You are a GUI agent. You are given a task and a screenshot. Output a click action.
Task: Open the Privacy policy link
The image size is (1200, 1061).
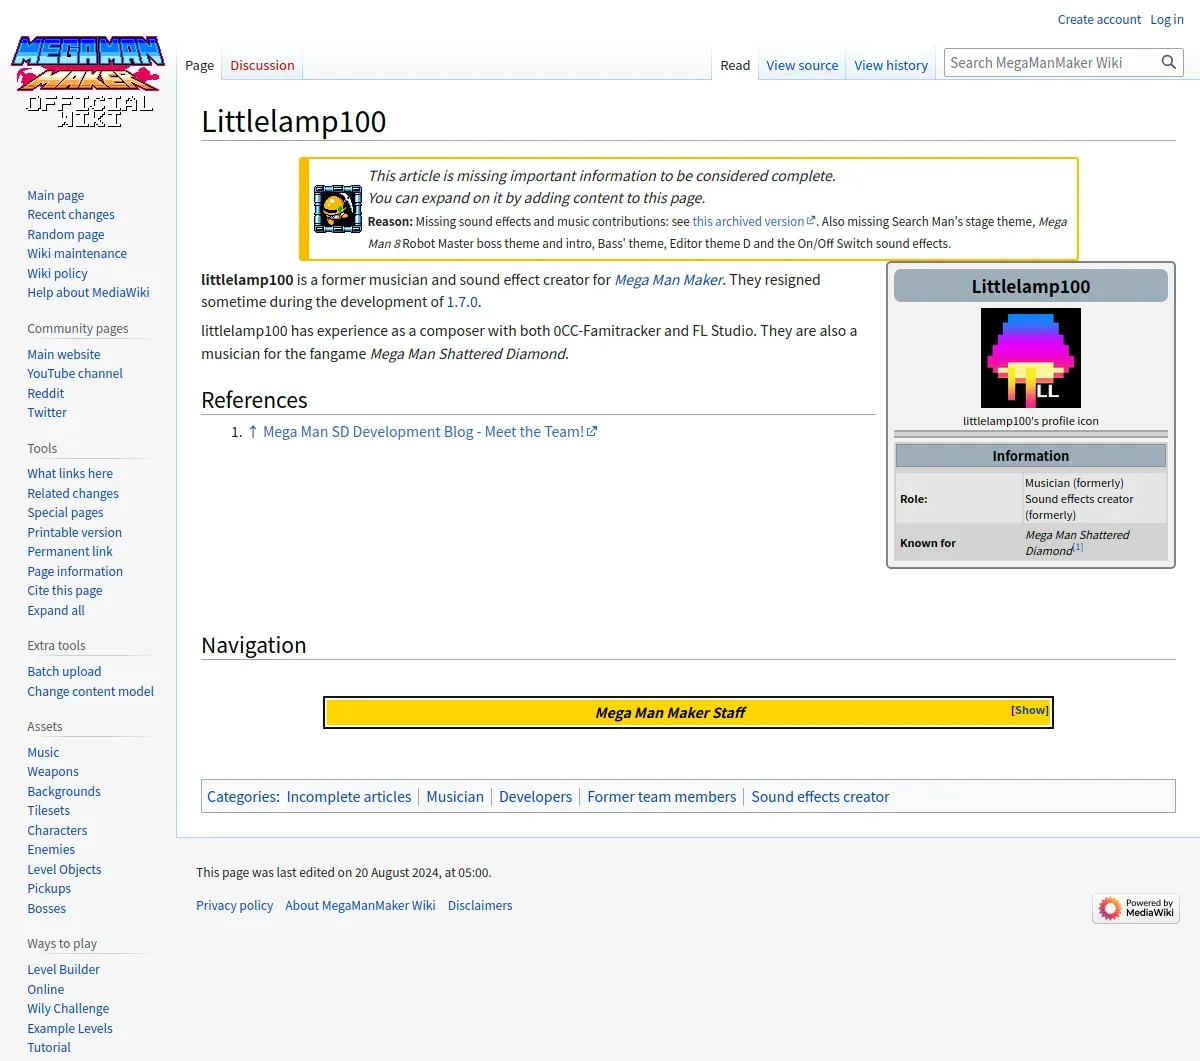click(x=235, y=905)
